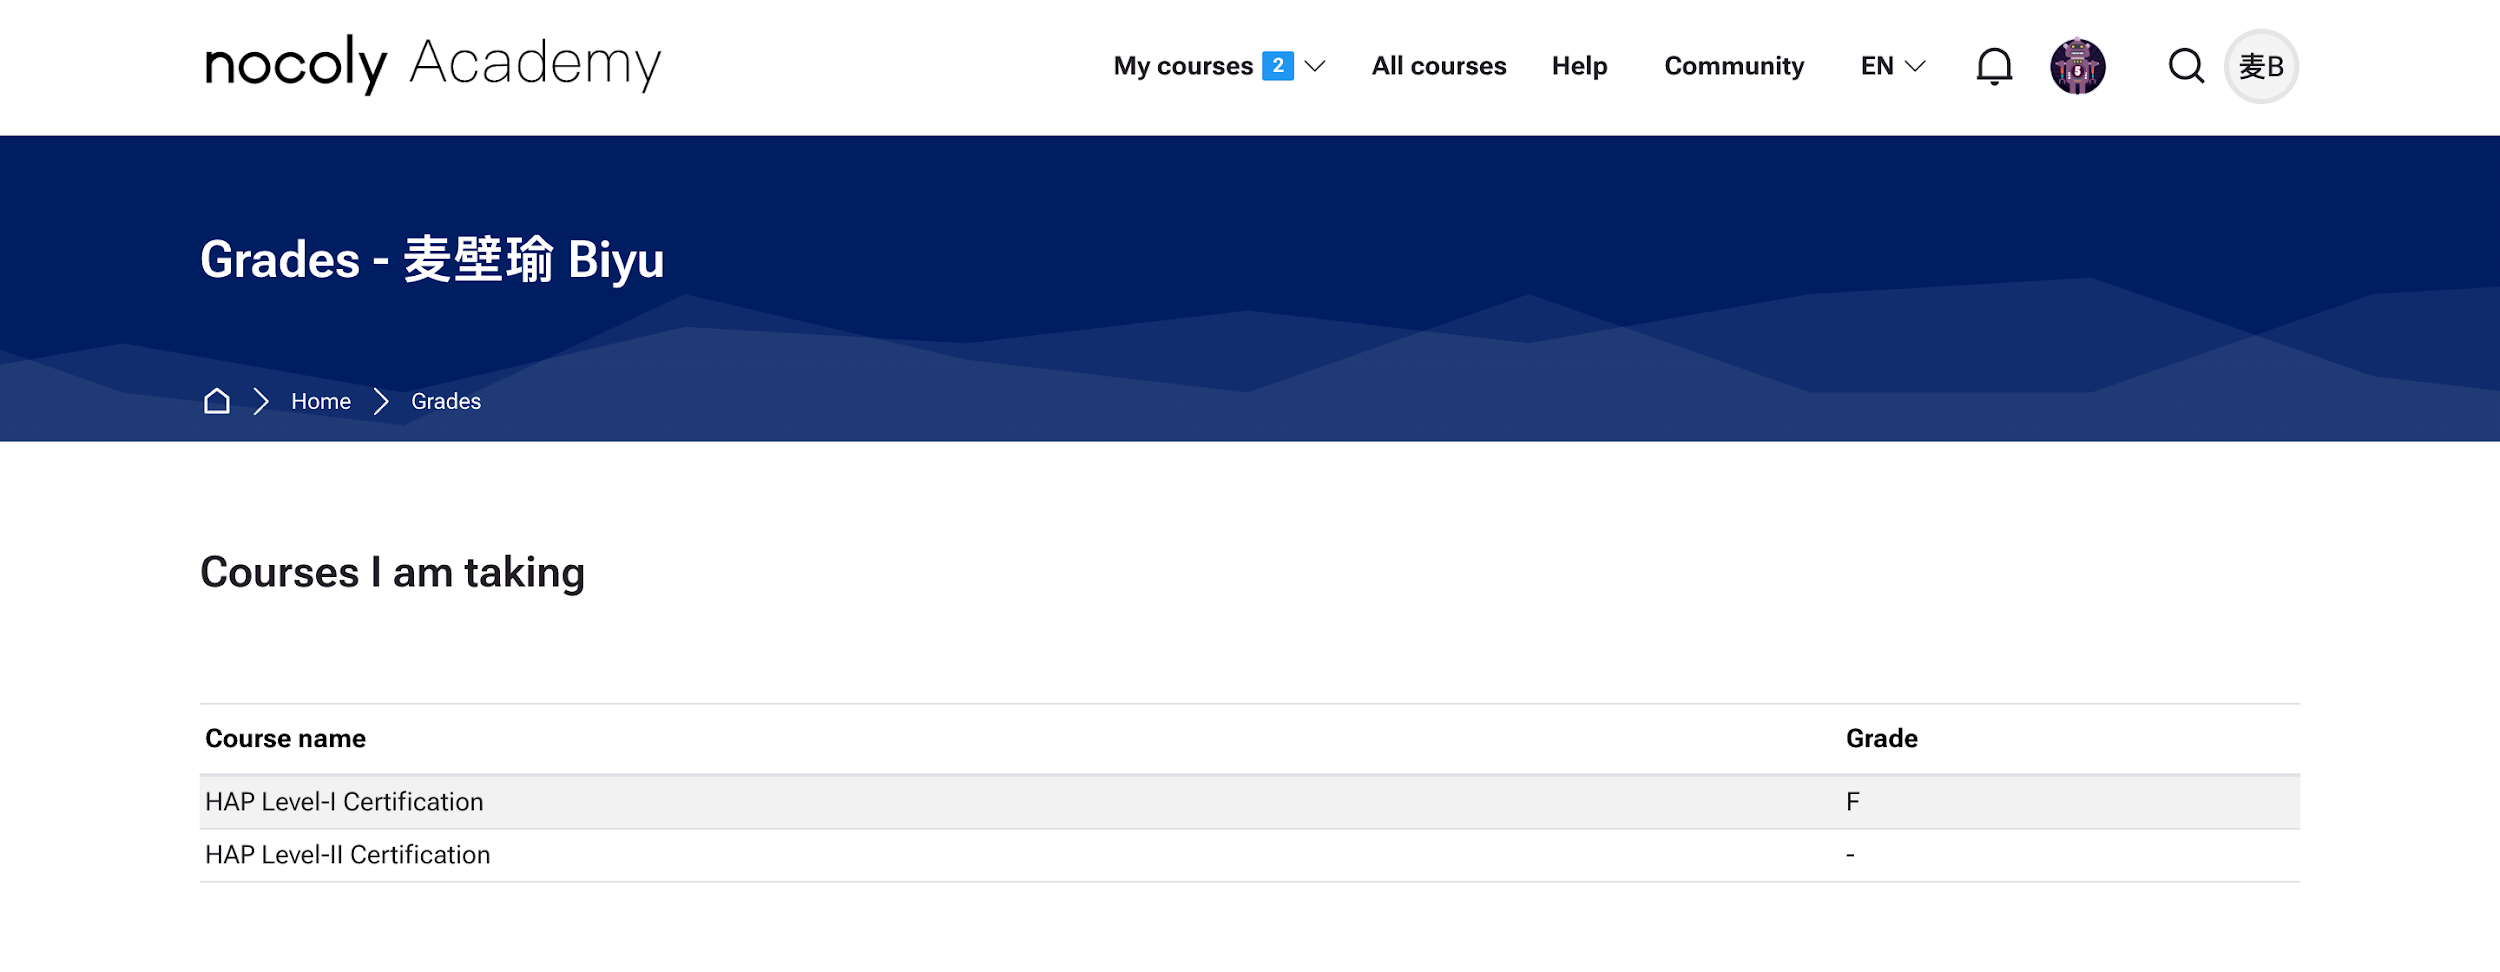2500x972 pixels.
Task: Open the notifications bell icon
Action: 1994,66
